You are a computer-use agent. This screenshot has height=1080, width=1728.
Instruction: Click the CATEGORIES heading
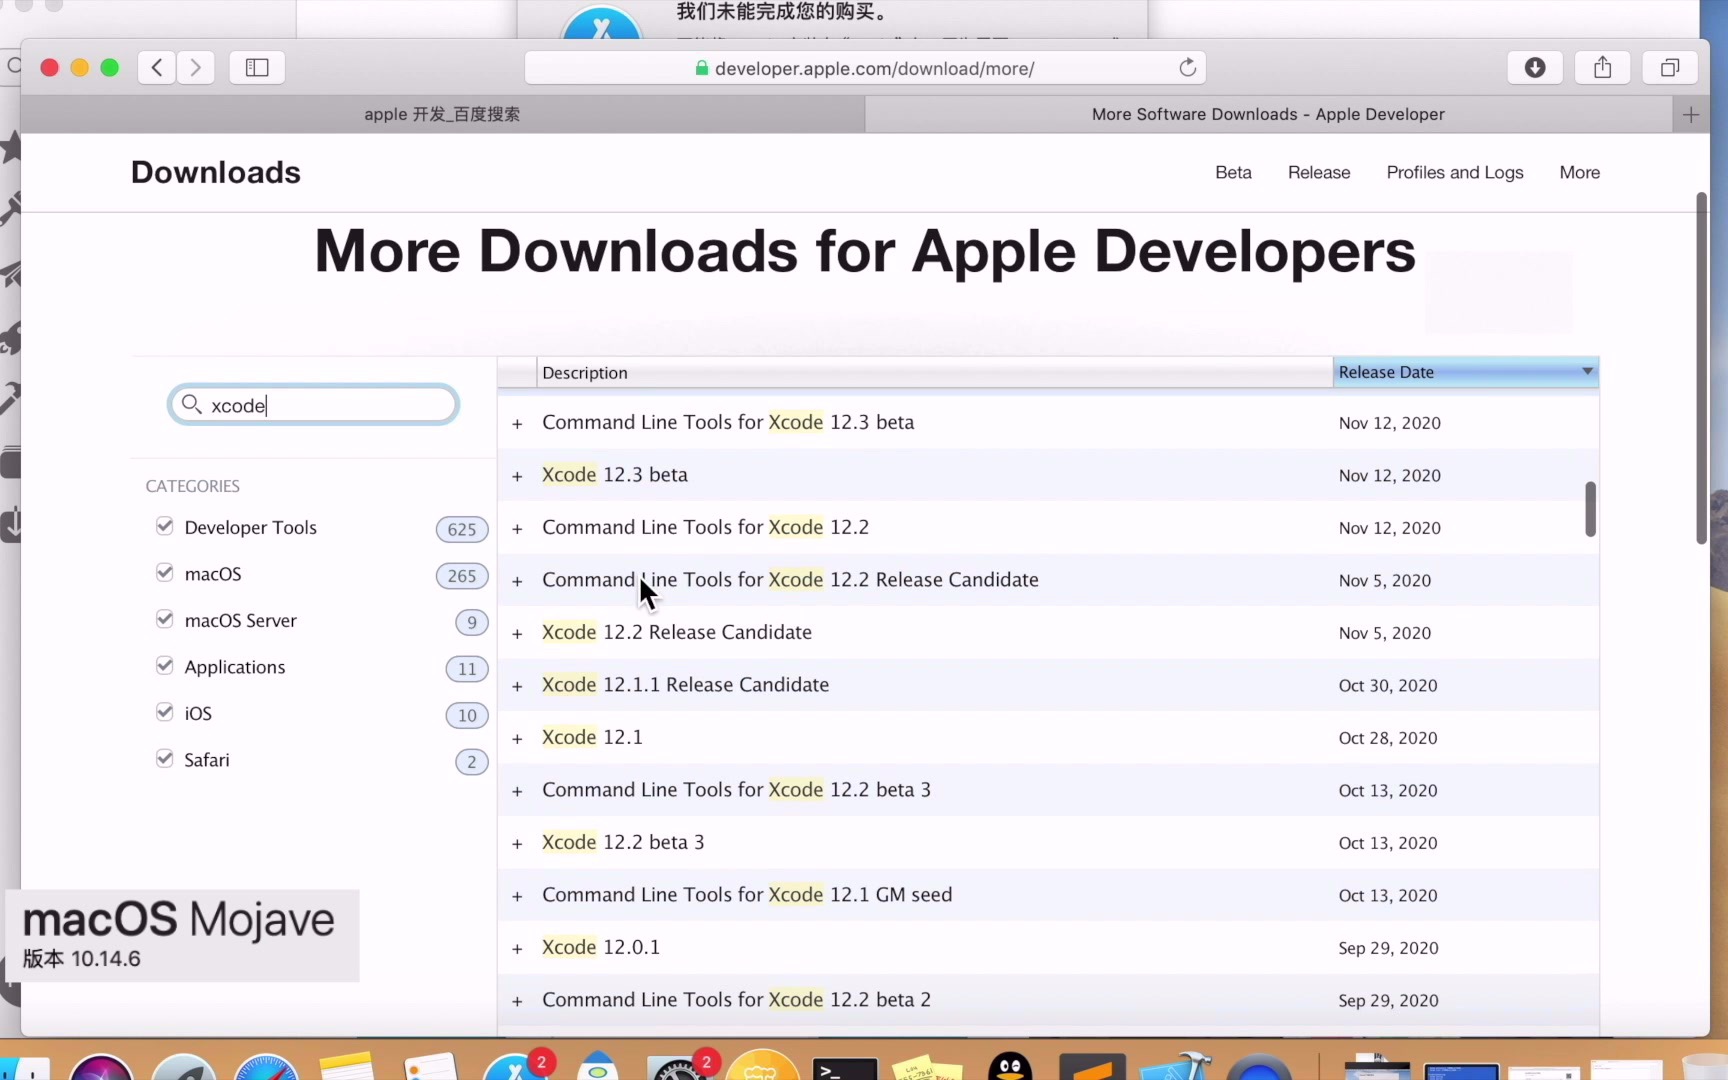coord(193,486)
